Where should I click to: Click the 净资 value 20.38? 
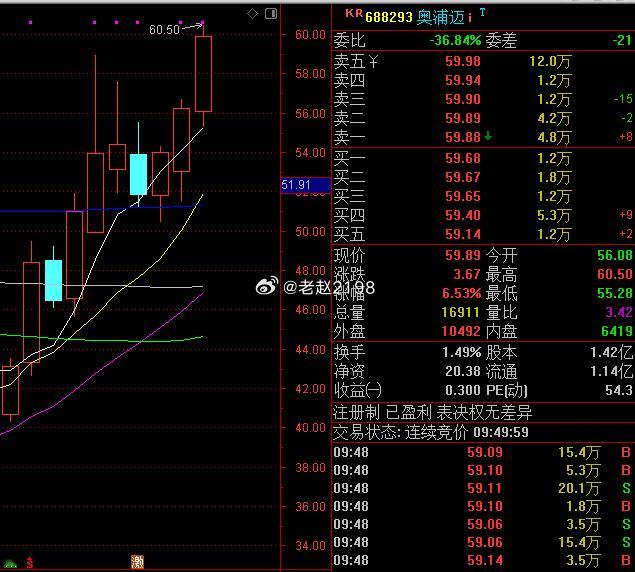[x=462, y=371]
